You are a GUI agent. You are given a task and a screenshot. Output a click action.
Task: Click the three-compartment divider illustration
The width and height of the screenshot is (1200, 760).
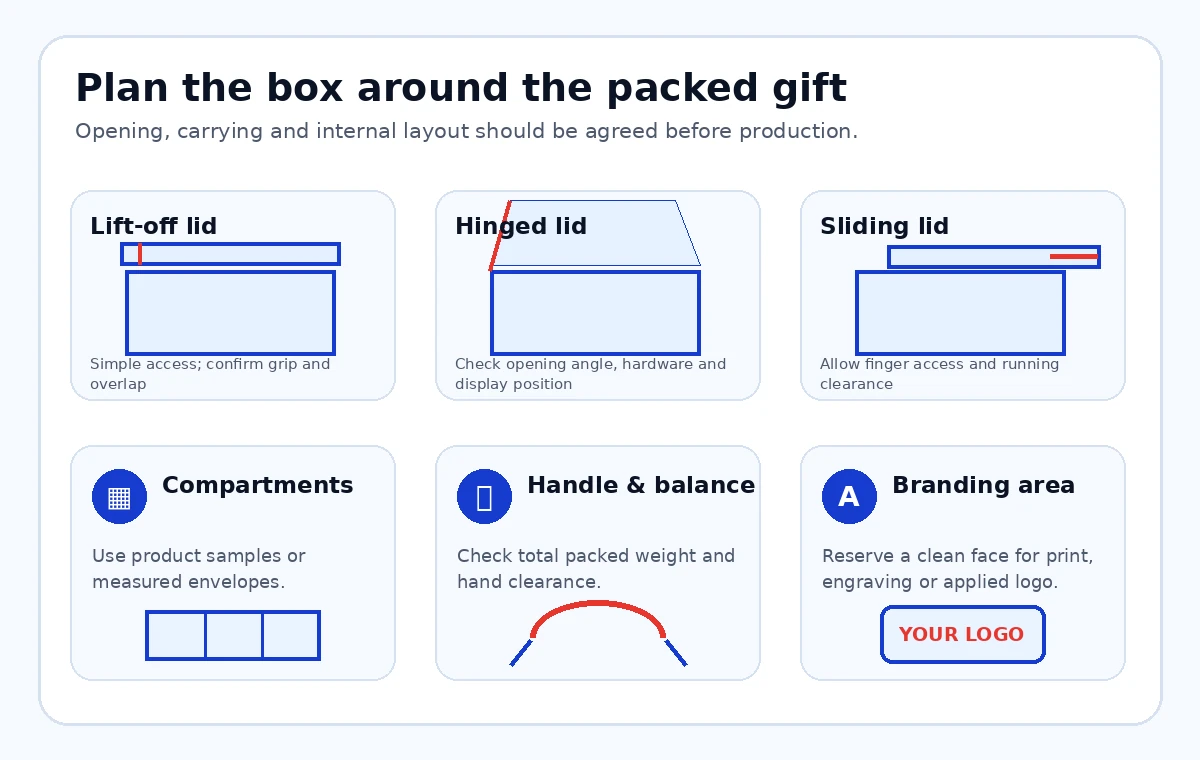pyautogui.click(x=233, y=635)
